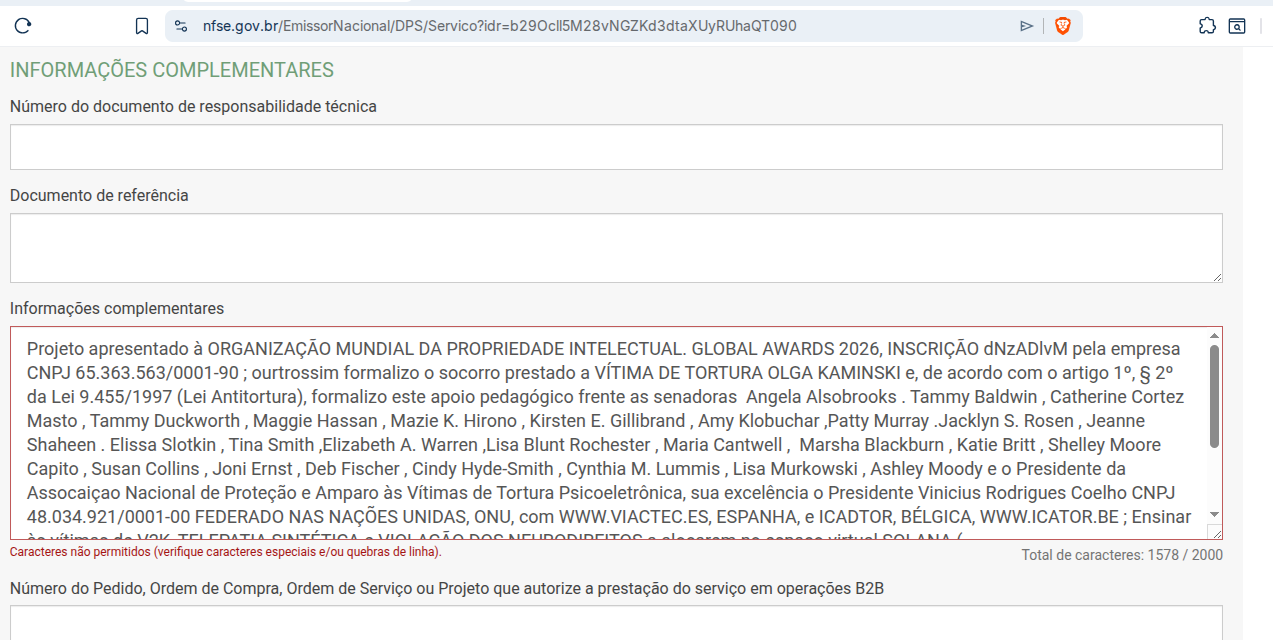Viewport: 1273px width, 640px height.
Task: Open site settings icon beside the URL
Action: (181, 26)
